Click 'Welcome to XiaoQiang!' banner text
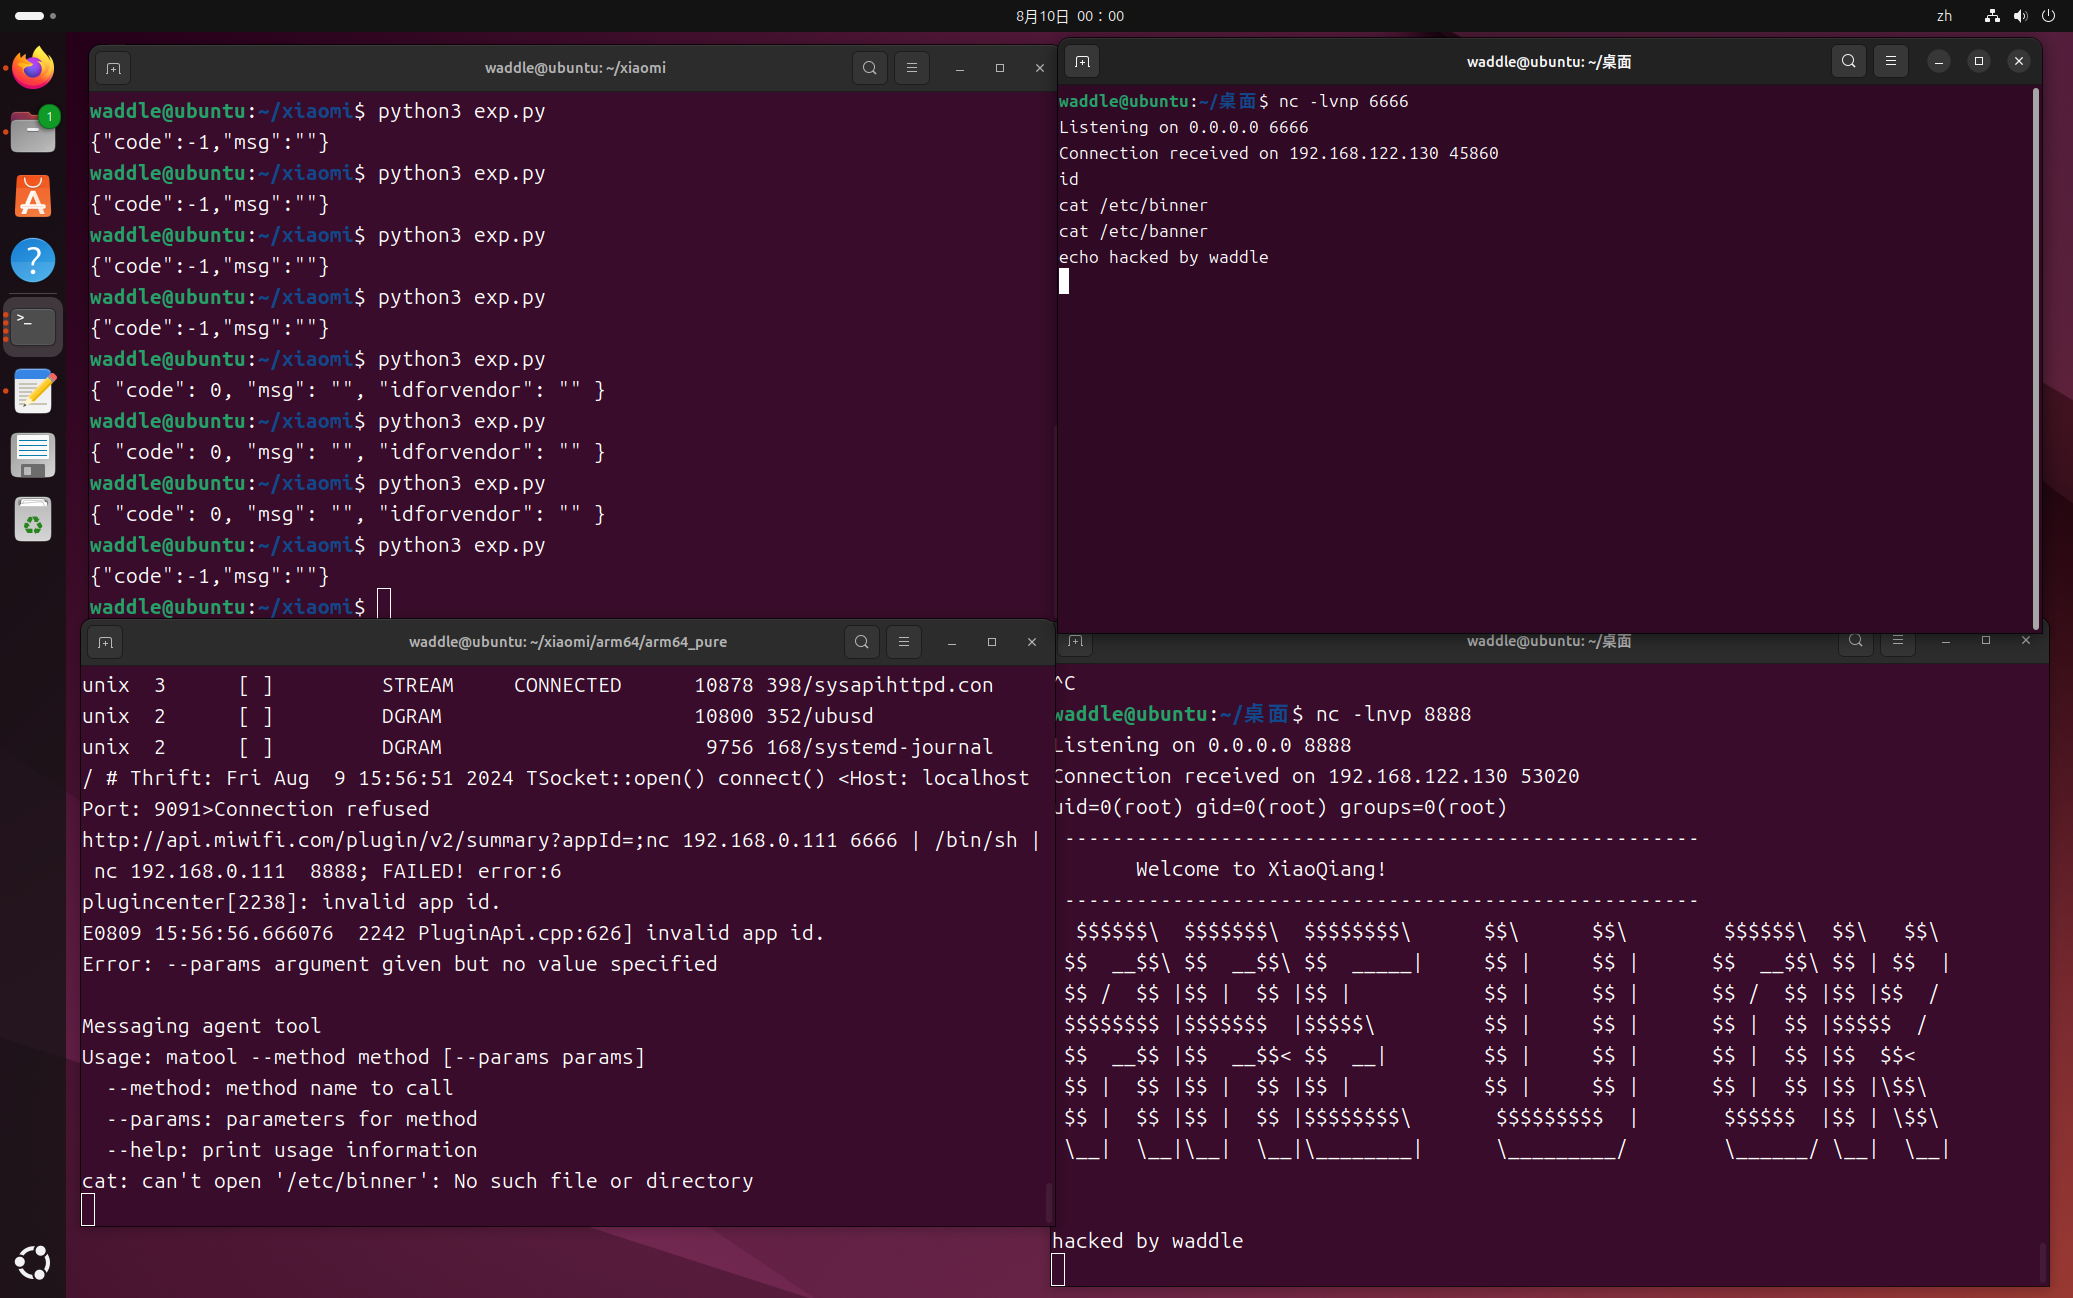 click(x=1261, y=869)
